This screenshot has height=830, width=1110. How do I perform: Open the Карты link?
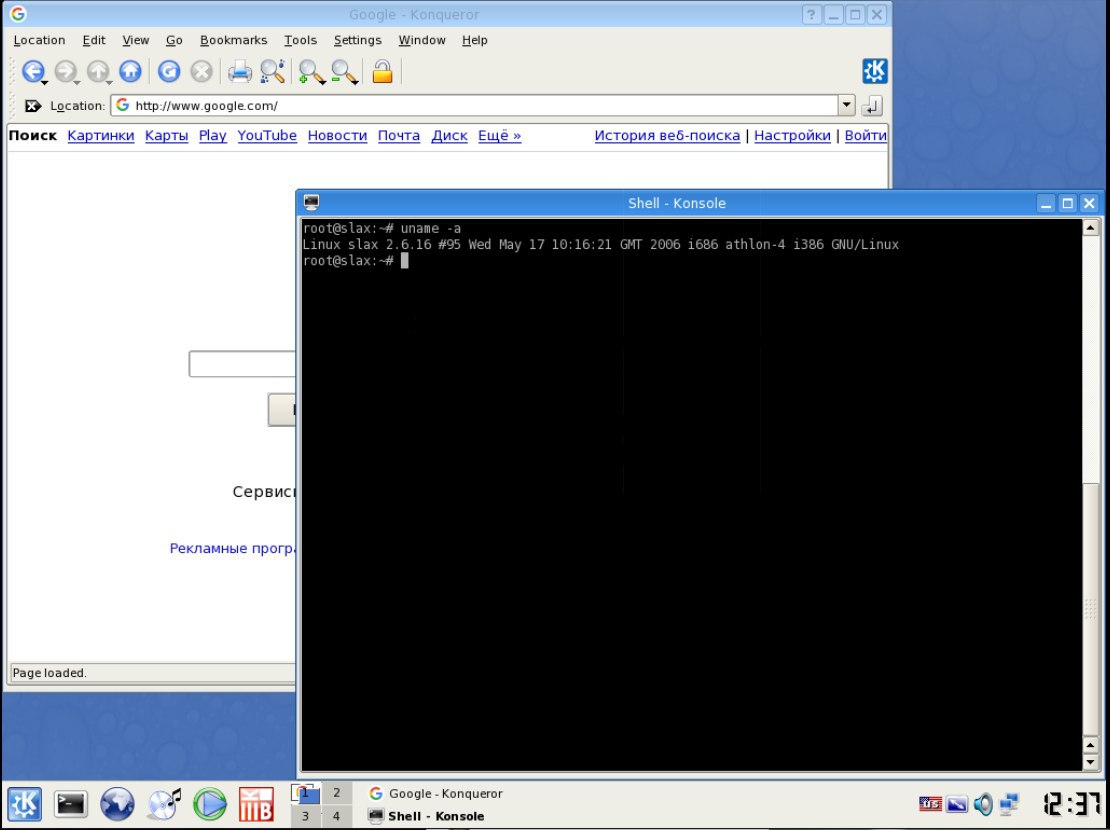point(166,135)
